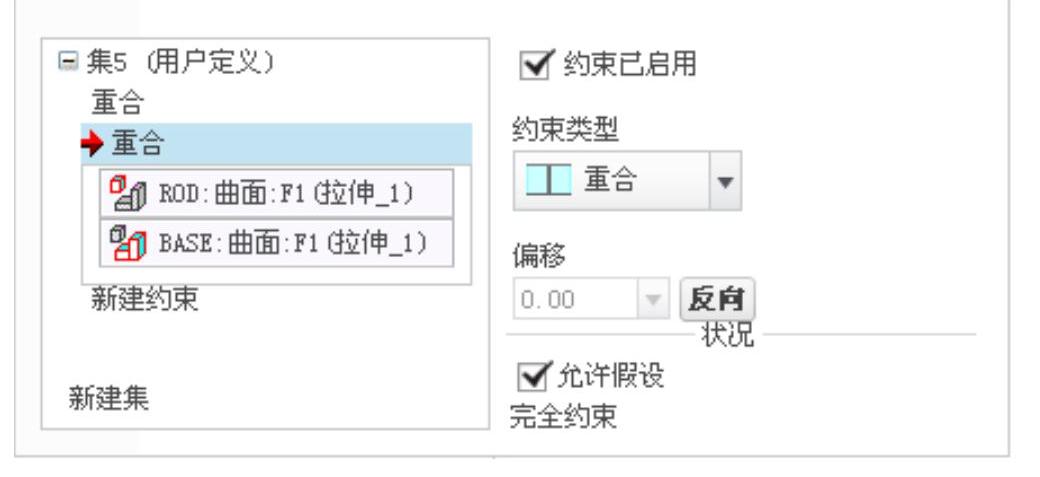
Task: Click the ROD component reference icon
Action: point(128,193)
